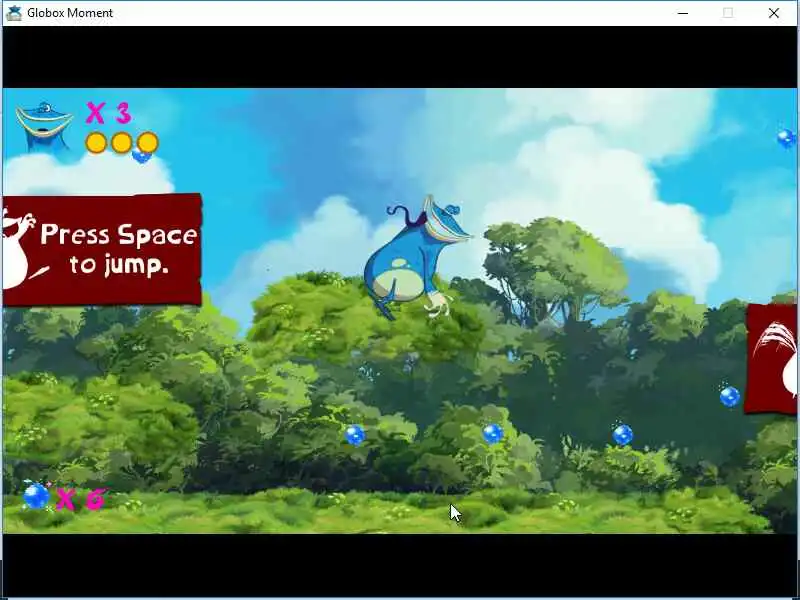Click the blue orb counter icon

[x=36, y=495]
